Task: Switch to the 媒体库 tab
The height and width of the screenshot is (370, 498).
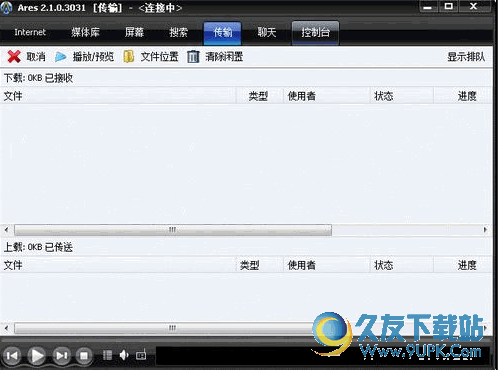Action: point(85,32)
